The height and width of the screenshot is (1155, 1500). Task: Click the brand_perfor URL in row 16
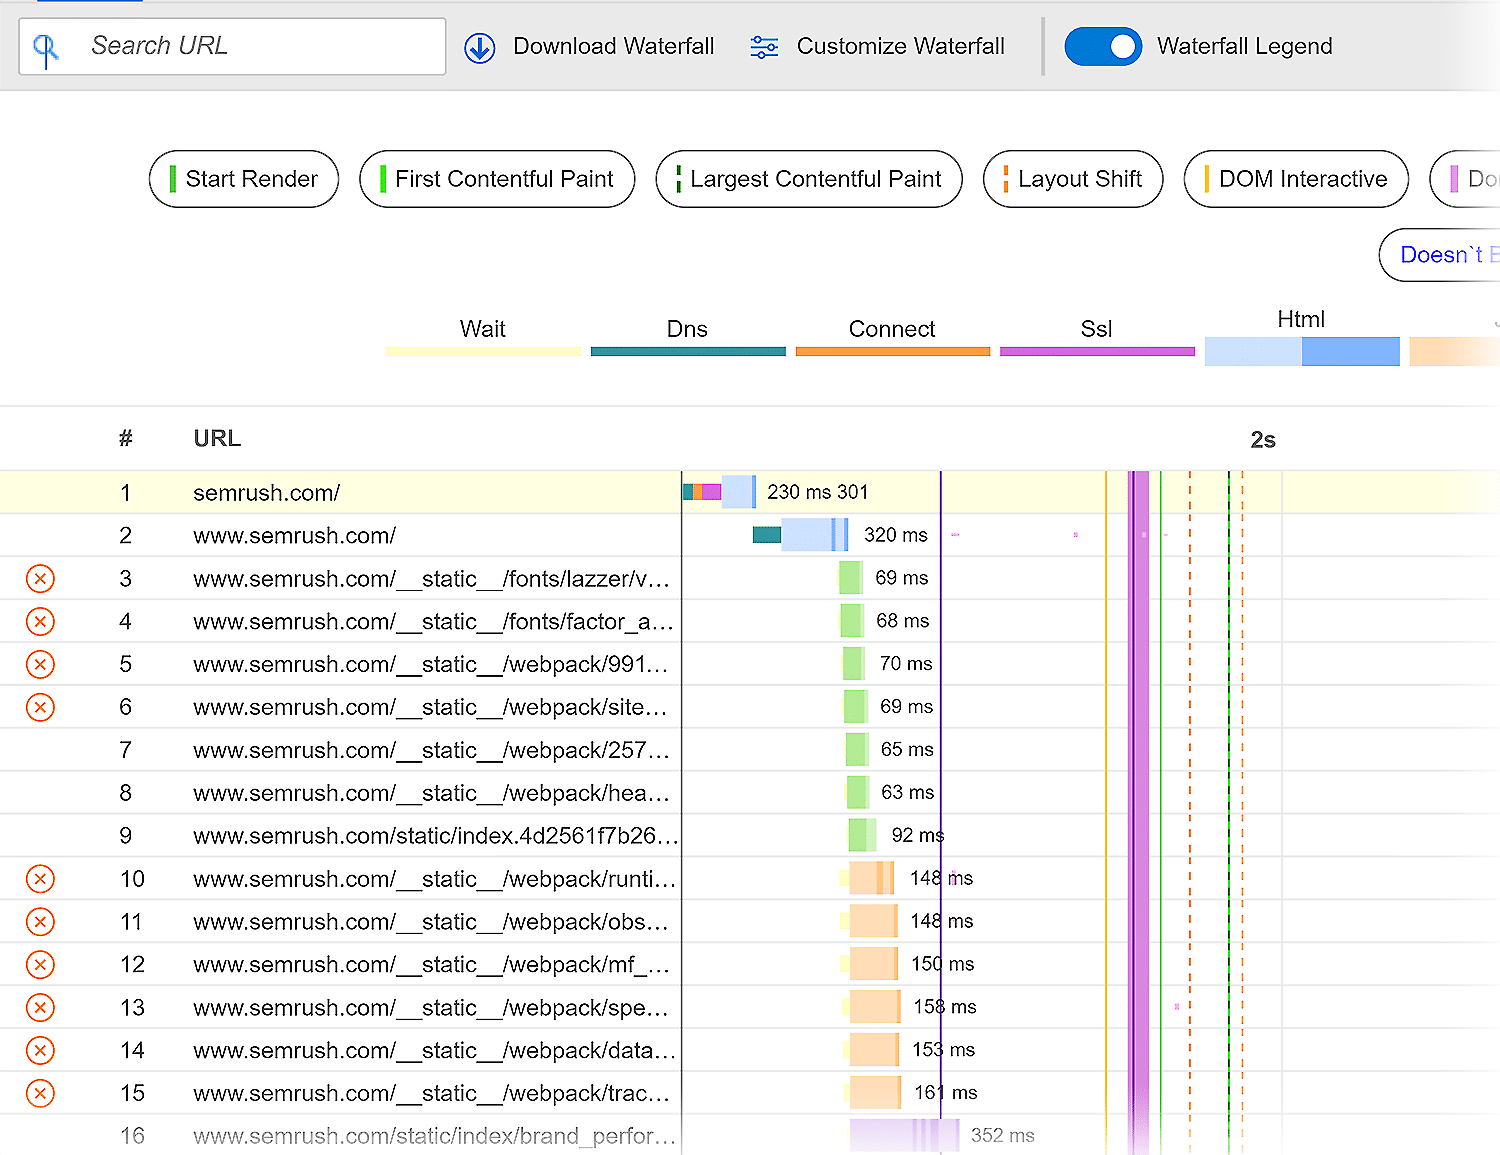435,1136
